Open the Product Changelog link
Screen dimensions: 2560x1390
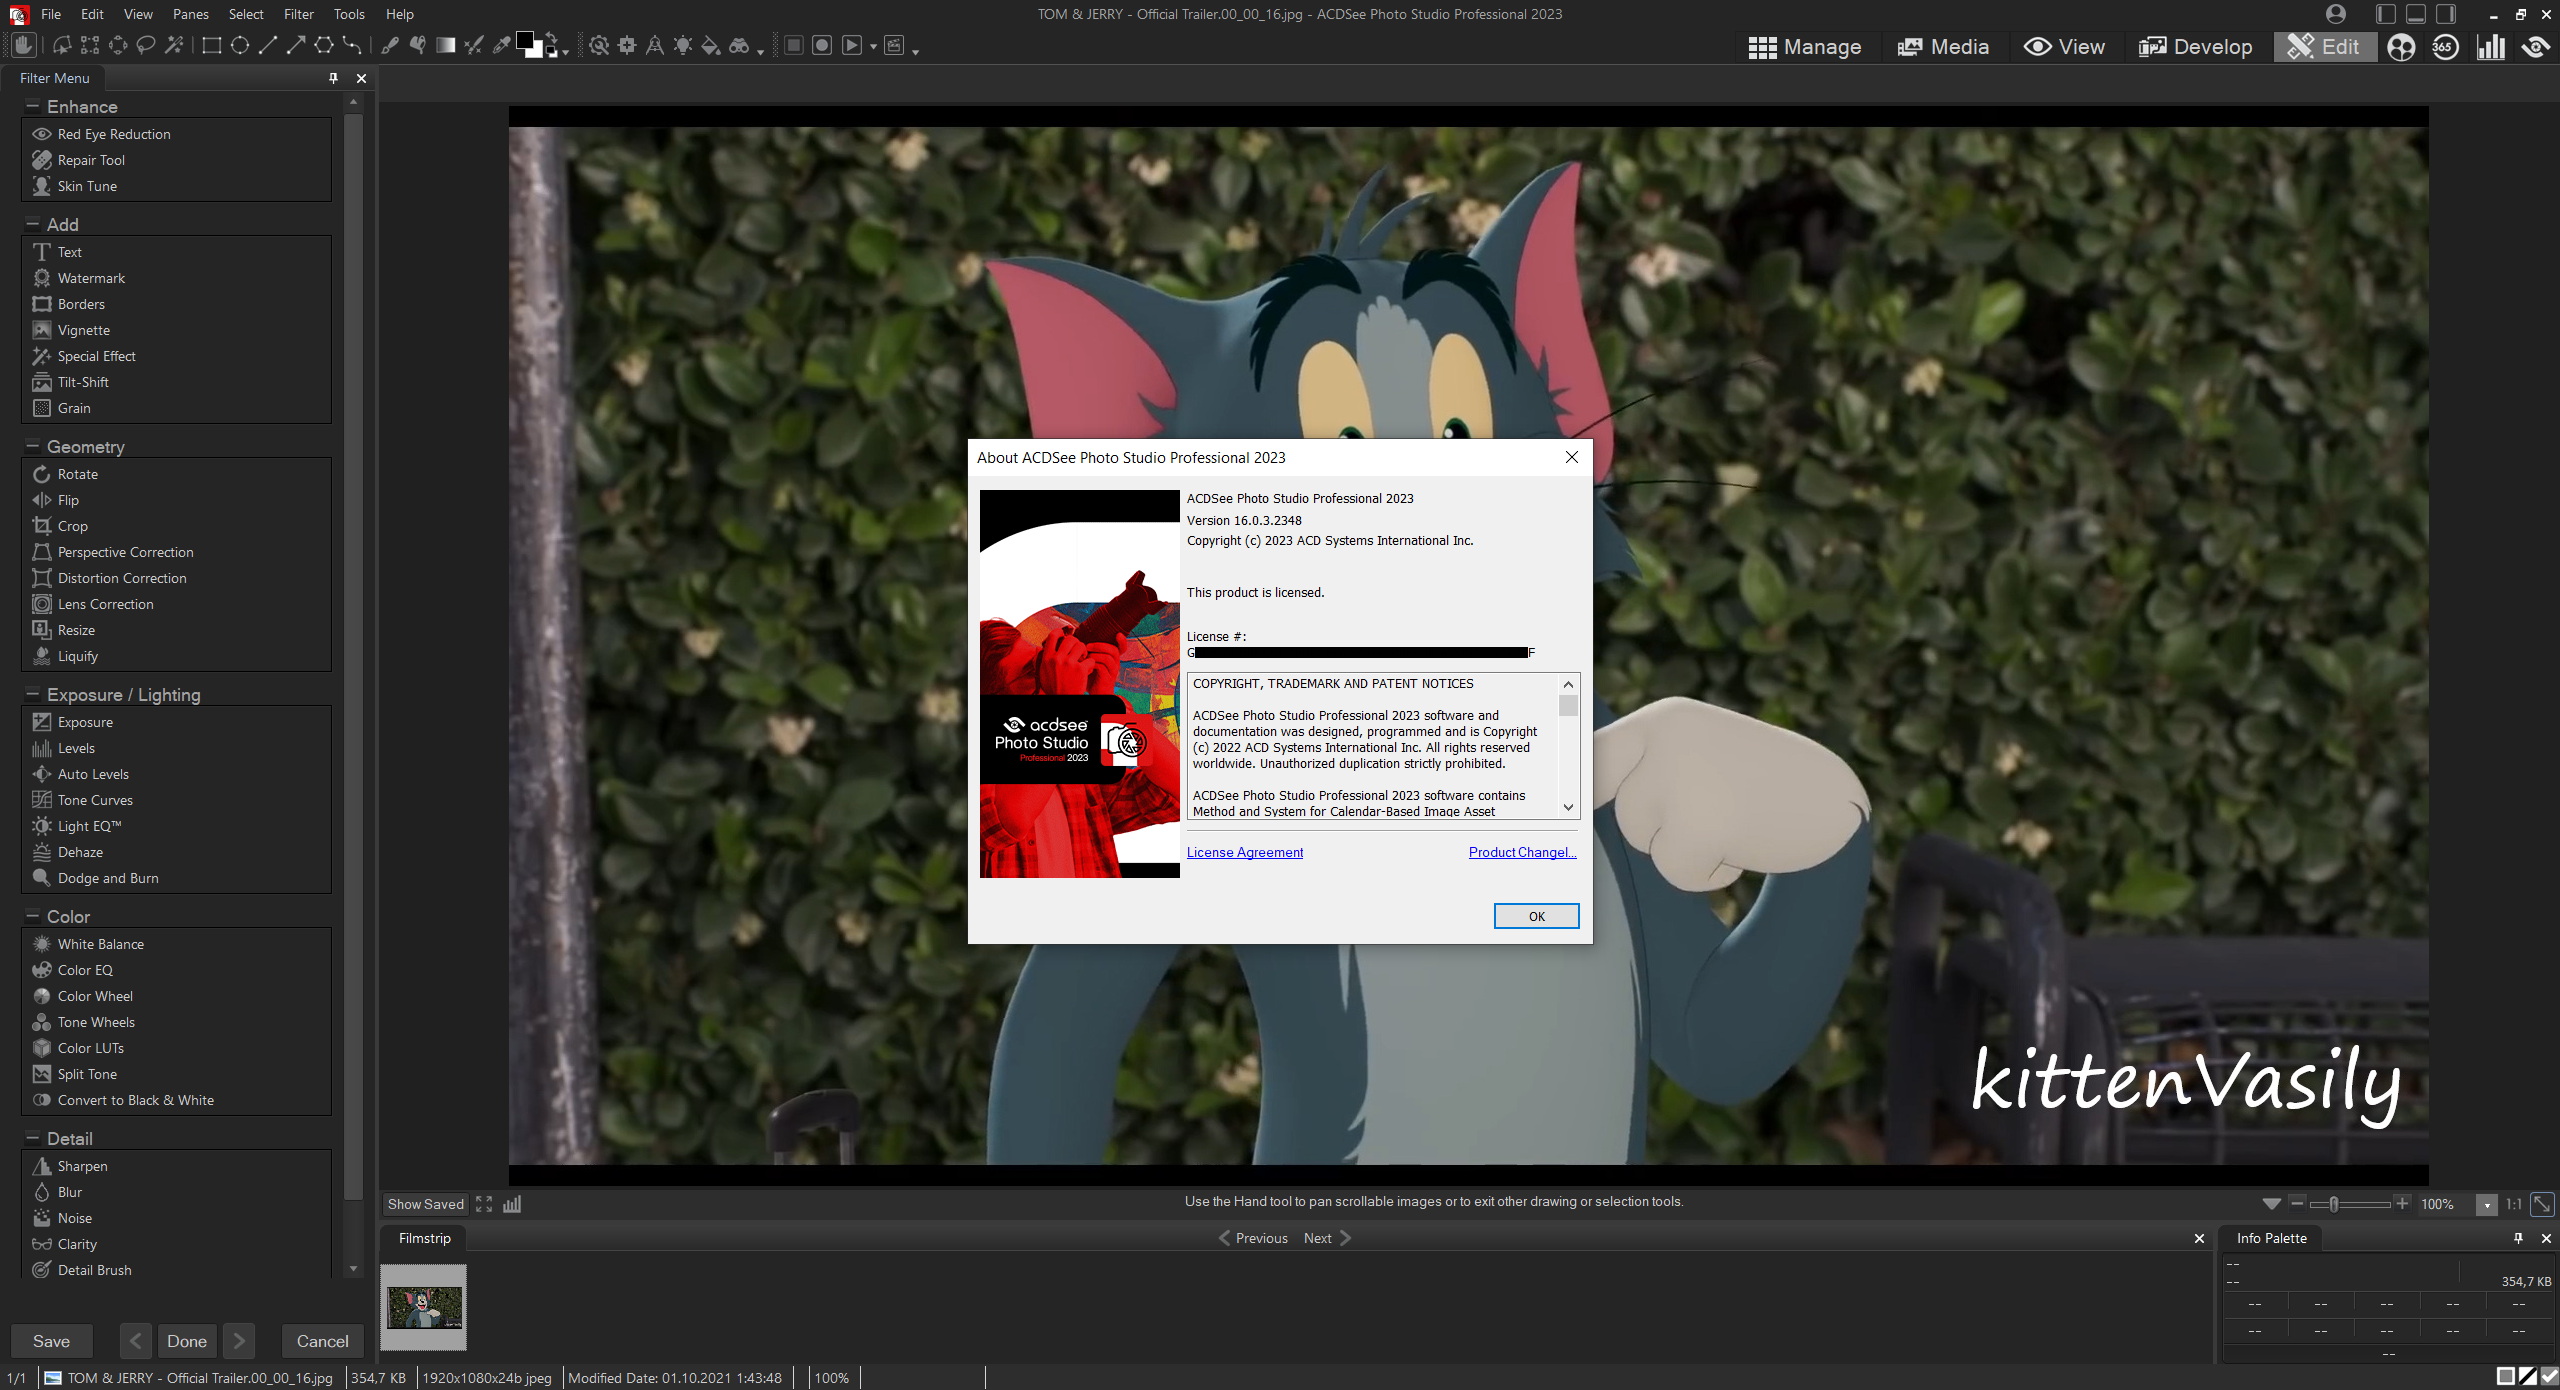[x=1522, y=852]
